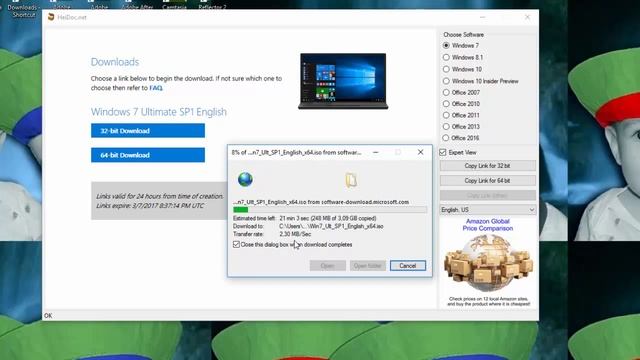Select the Windows 7 radio button
Screen dimensions: 640x360
click(x=446, y=45)
